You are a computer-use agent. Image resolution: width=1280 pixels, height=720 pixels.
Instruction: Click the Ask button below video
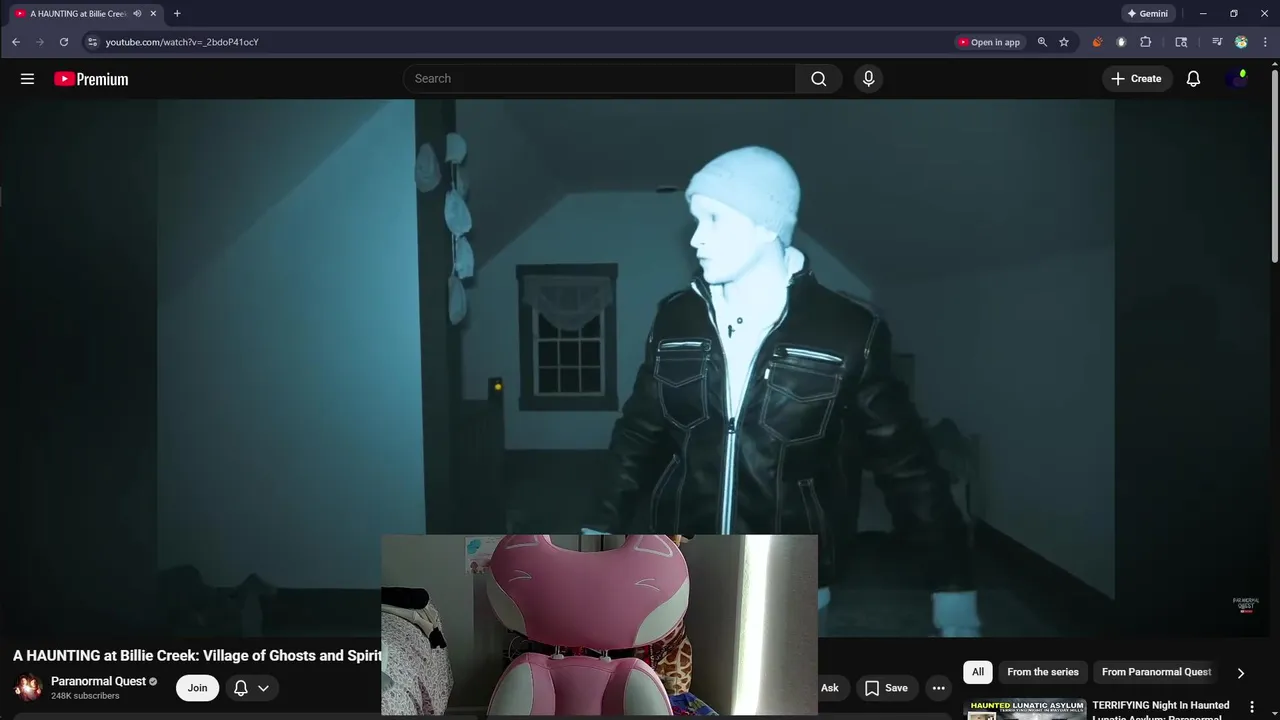[x=829, y=688]
